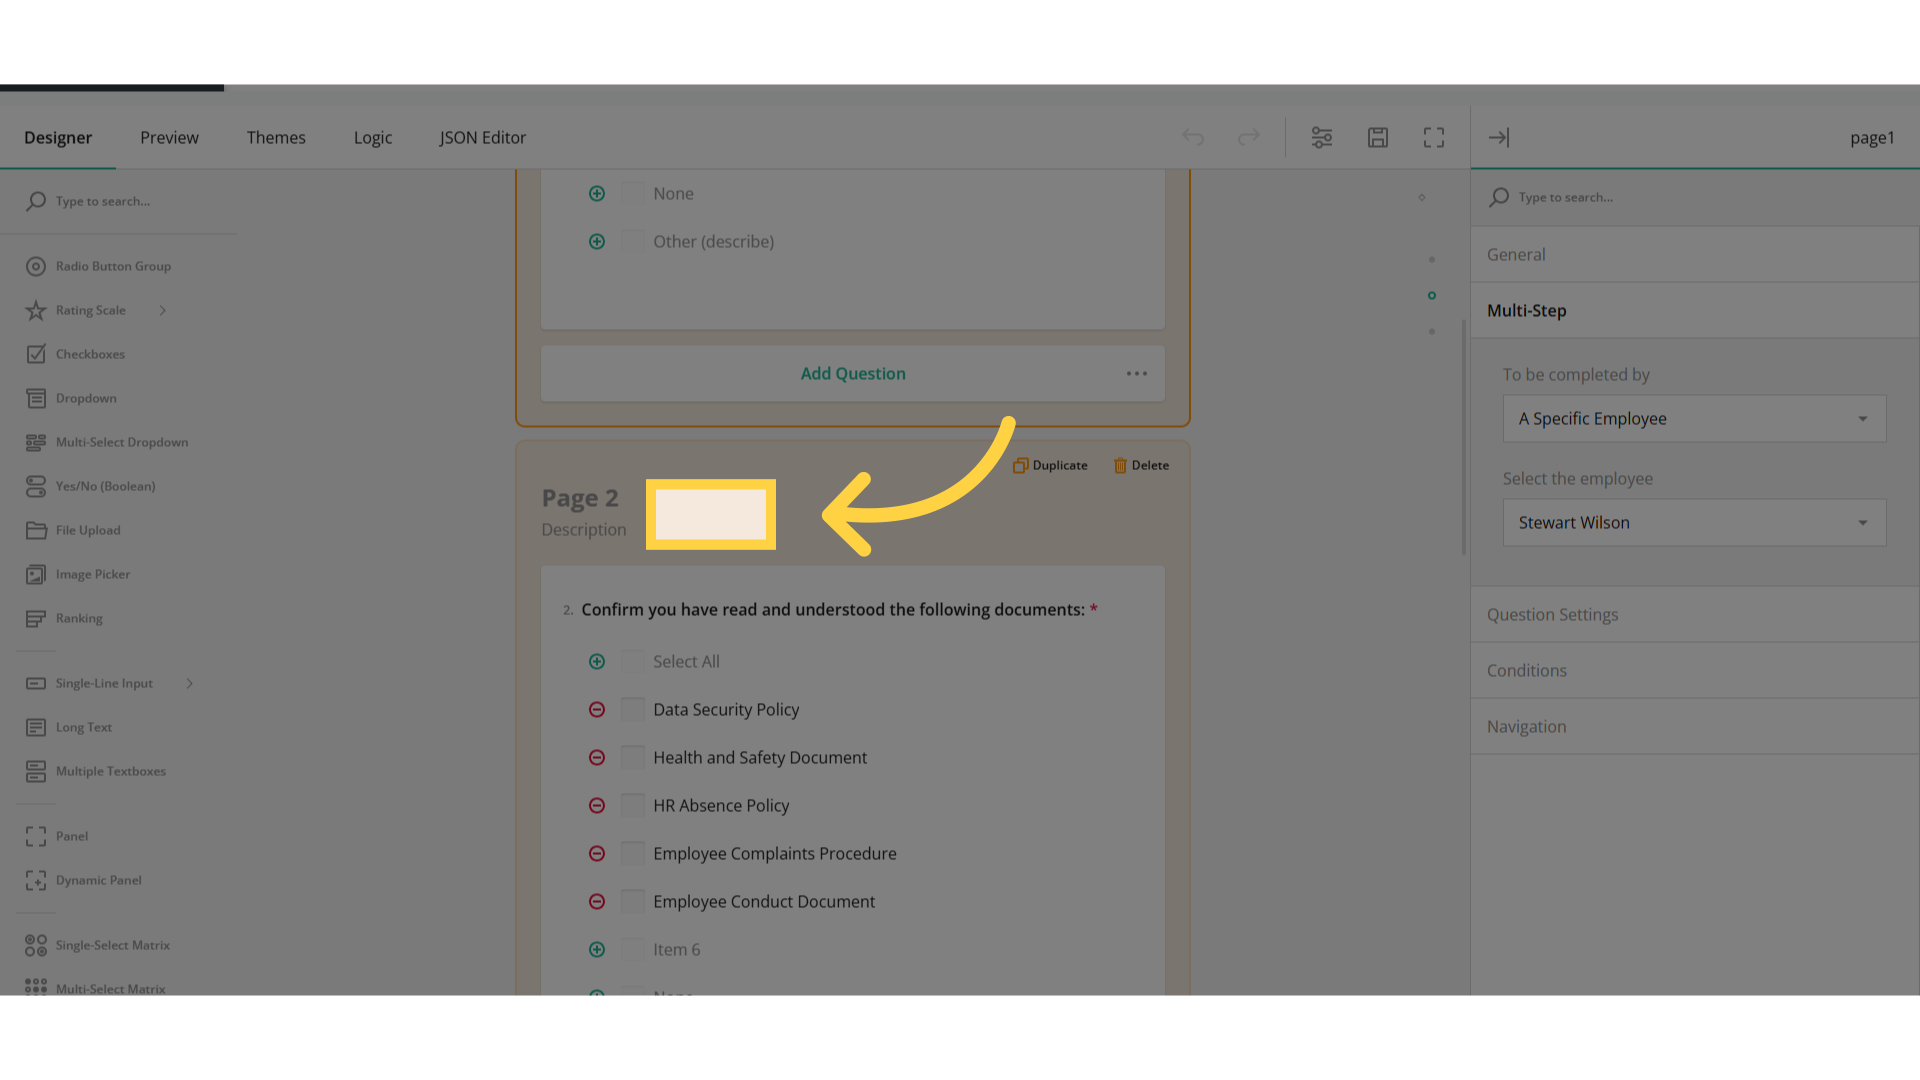
Task: Click the Undo arrow icon
Action: click(1193, 137)
